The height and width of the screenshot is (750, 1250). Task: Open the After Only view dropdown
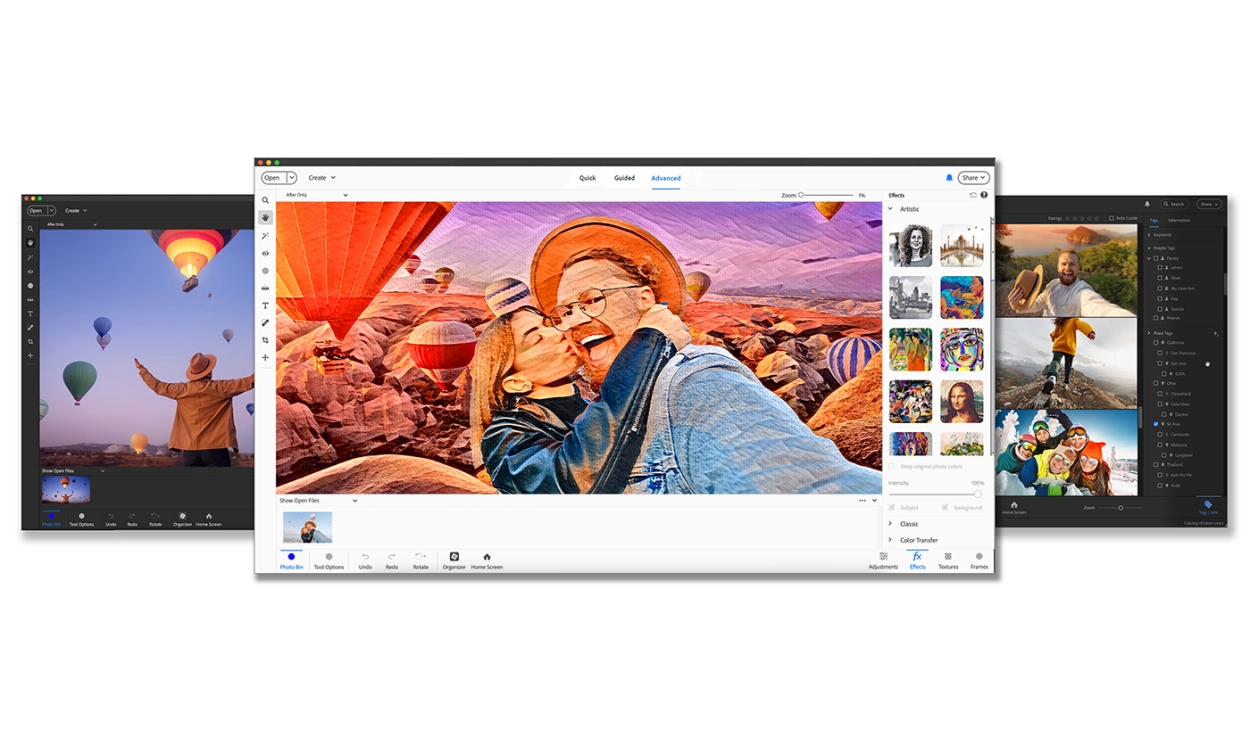coord(316,195)
